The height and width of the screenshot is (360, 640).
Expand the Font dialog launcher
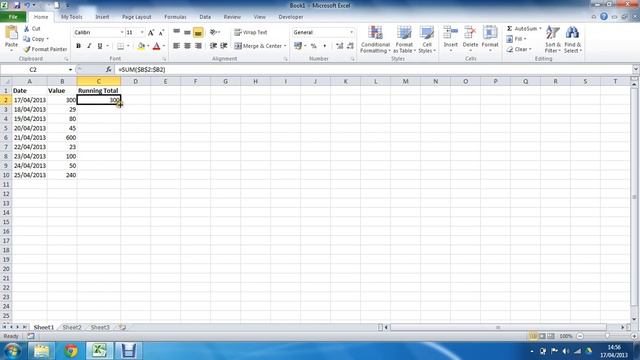[164, 59]
